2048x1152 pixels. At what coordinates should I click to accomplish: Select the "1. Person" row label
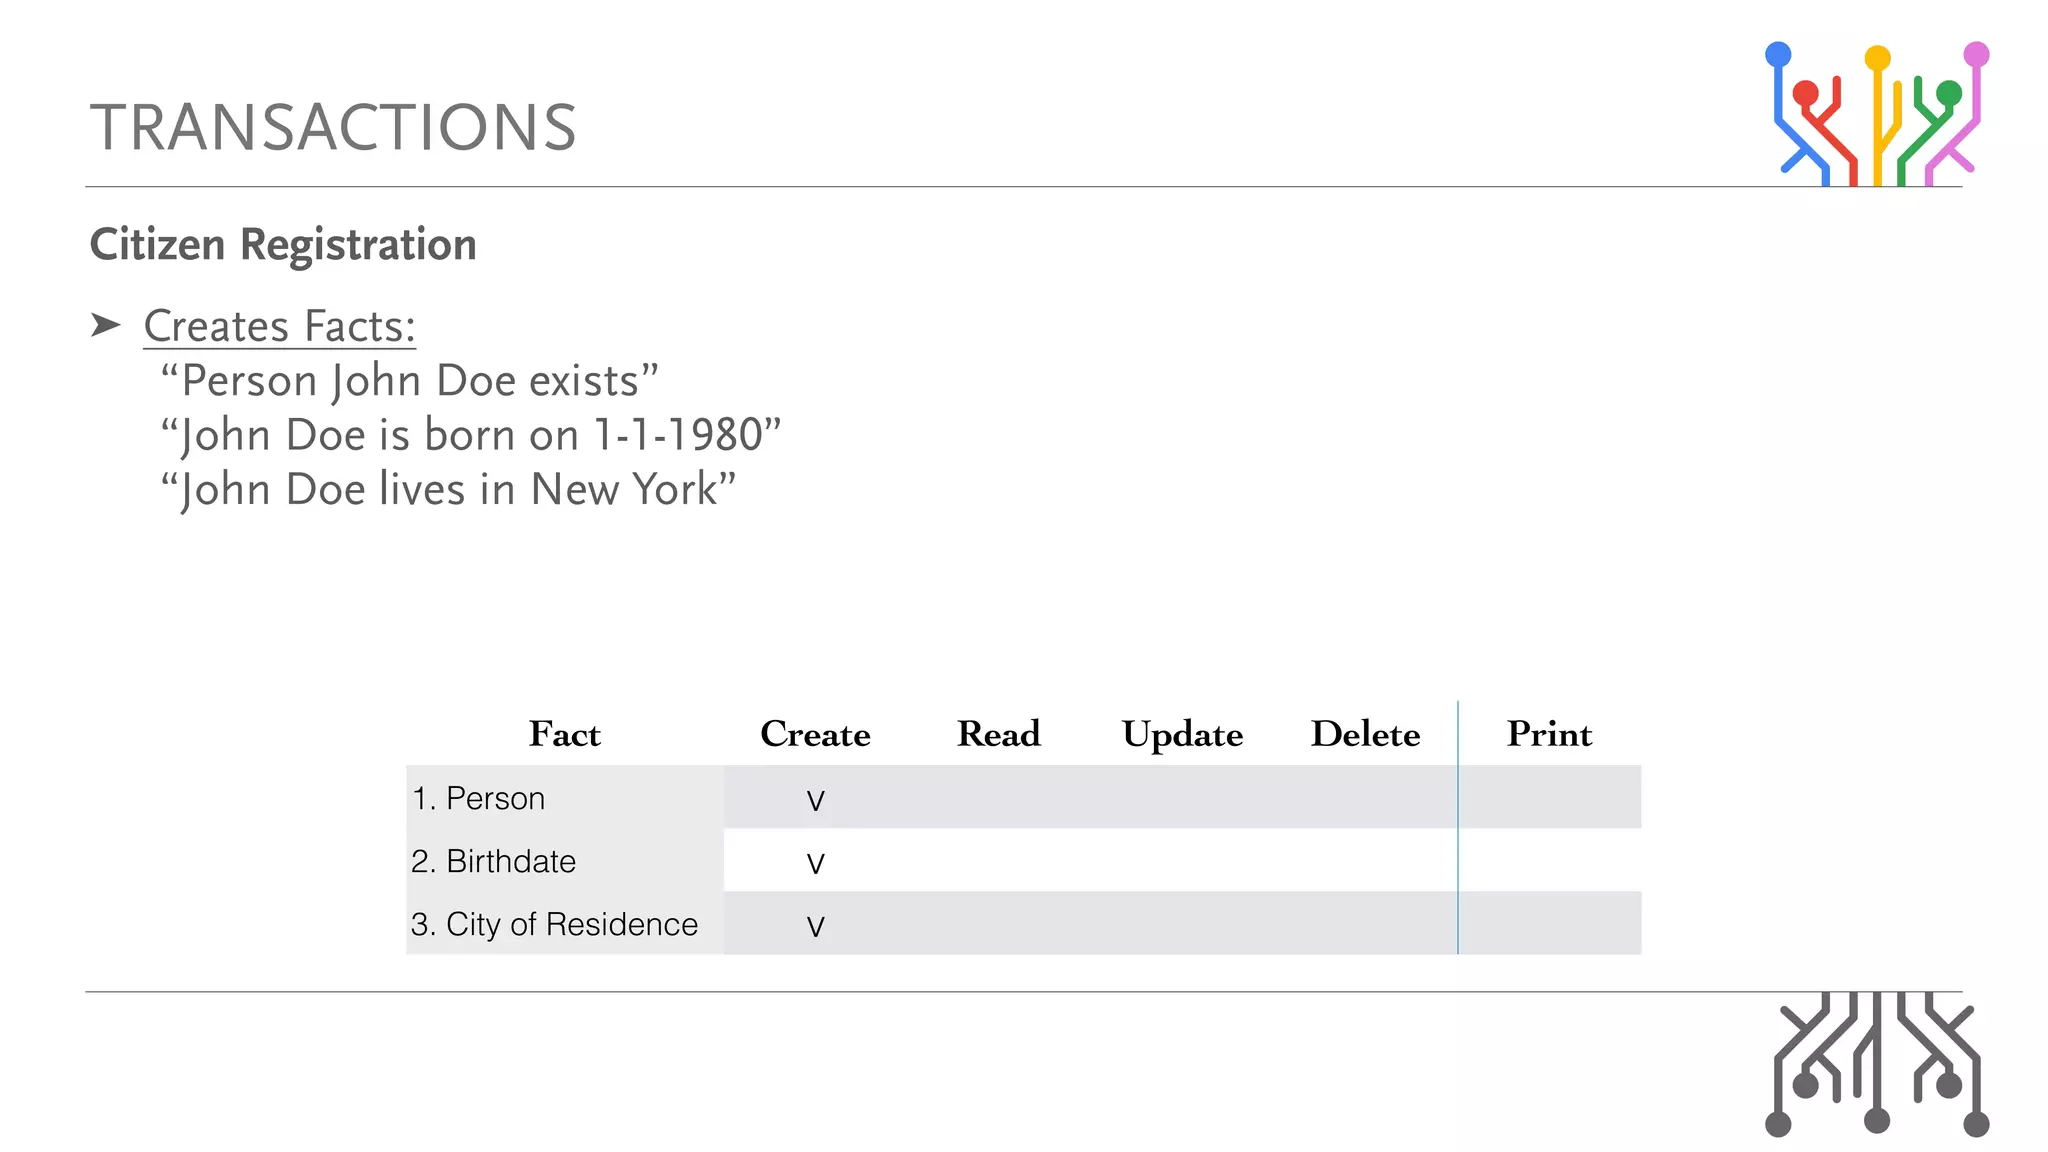pos(478,798)
